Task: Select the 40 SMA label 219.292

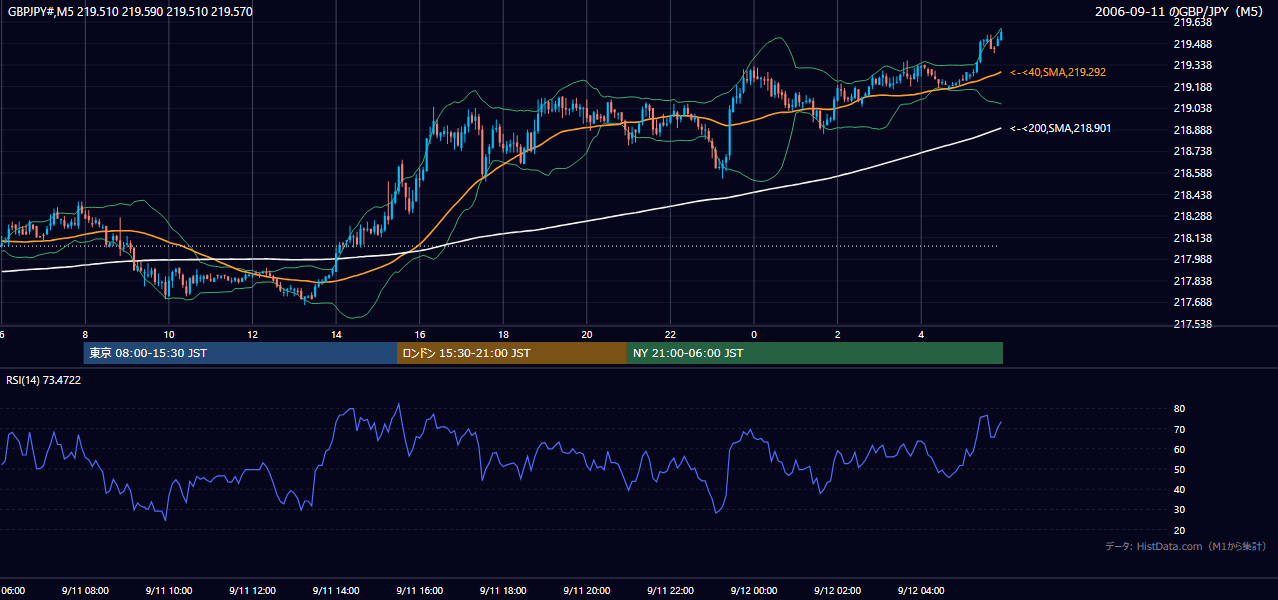Action: coord(1058,73)
